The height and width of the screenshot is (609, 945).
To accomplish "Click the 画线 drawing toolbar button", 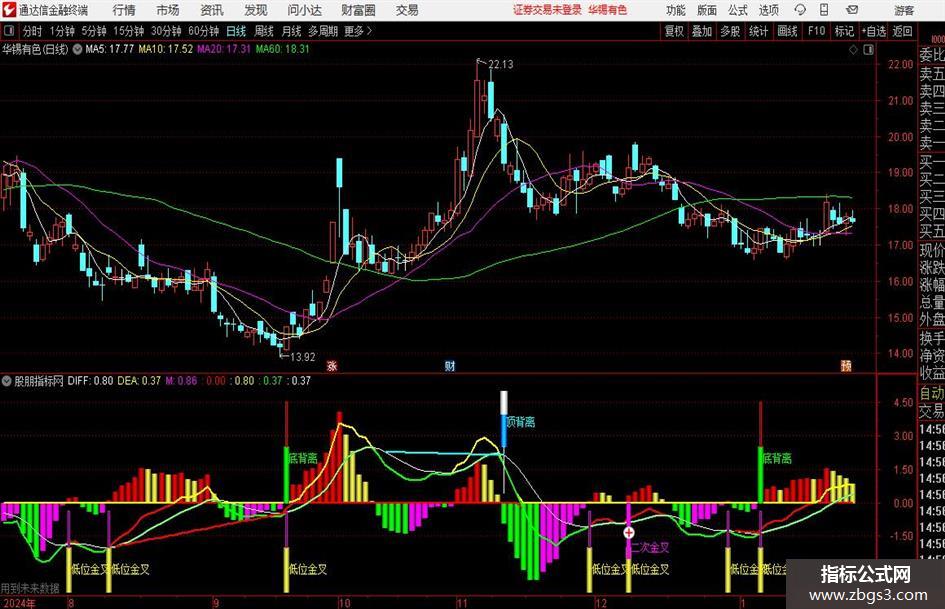I will [x=787, y=31].
